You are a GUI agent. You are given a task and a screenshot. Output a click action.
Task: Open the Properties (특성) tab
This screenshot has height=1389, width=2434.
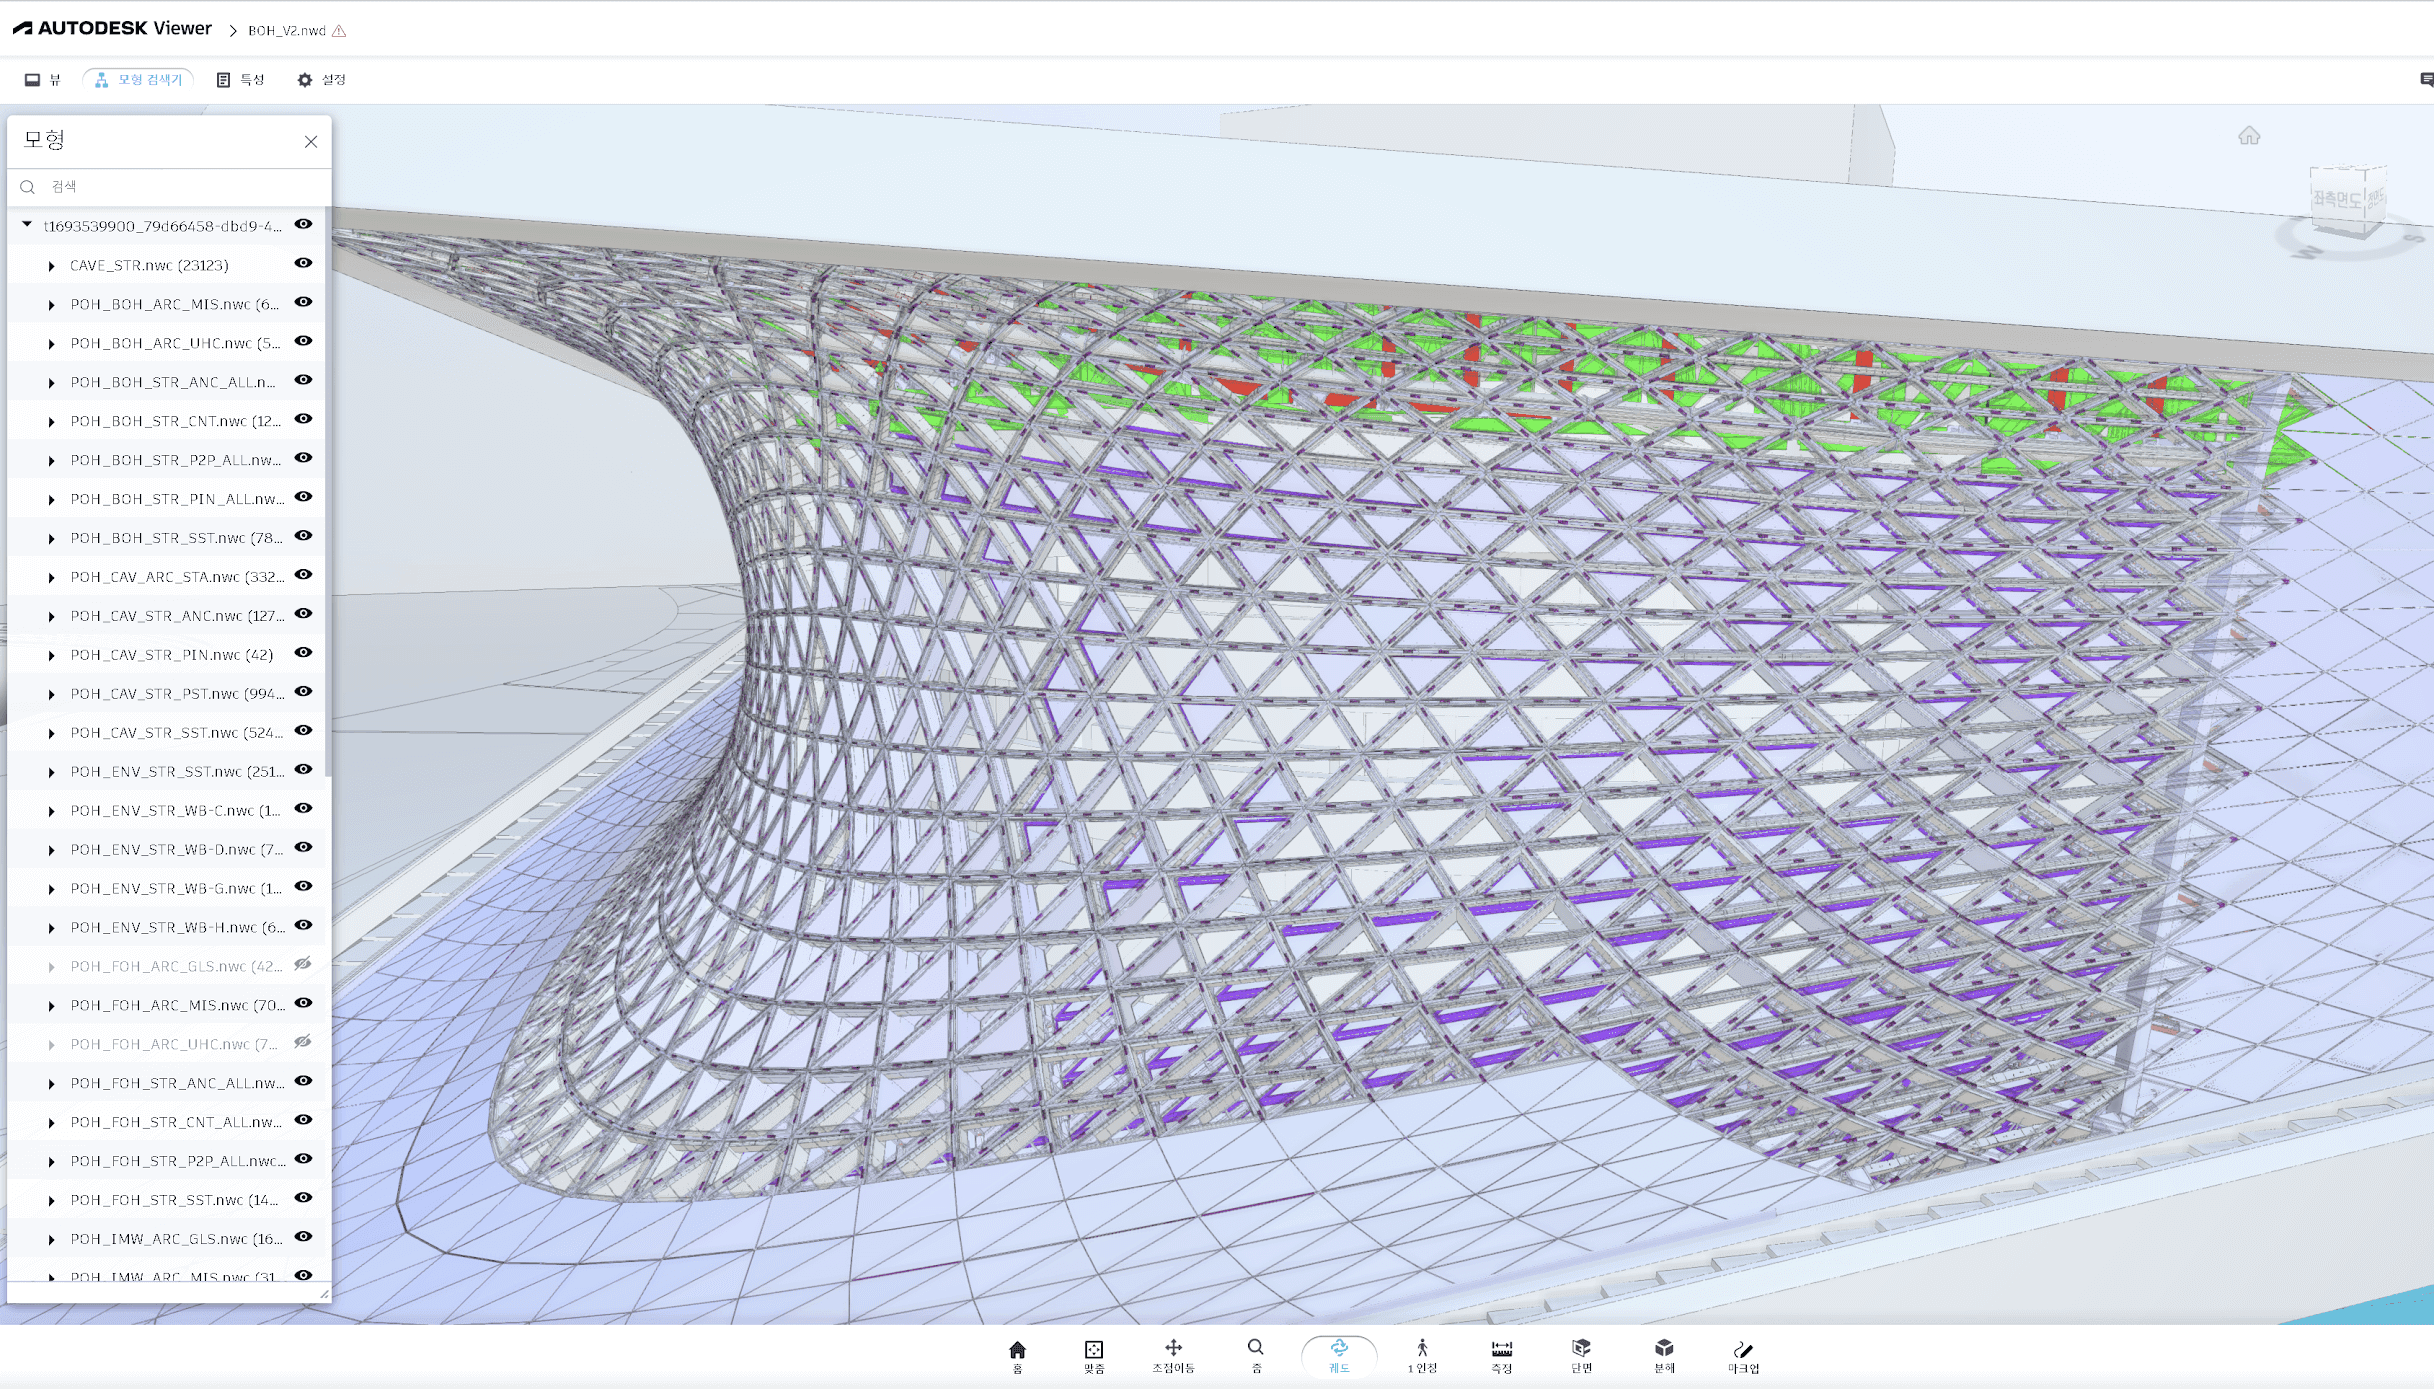tap(241, 80)
